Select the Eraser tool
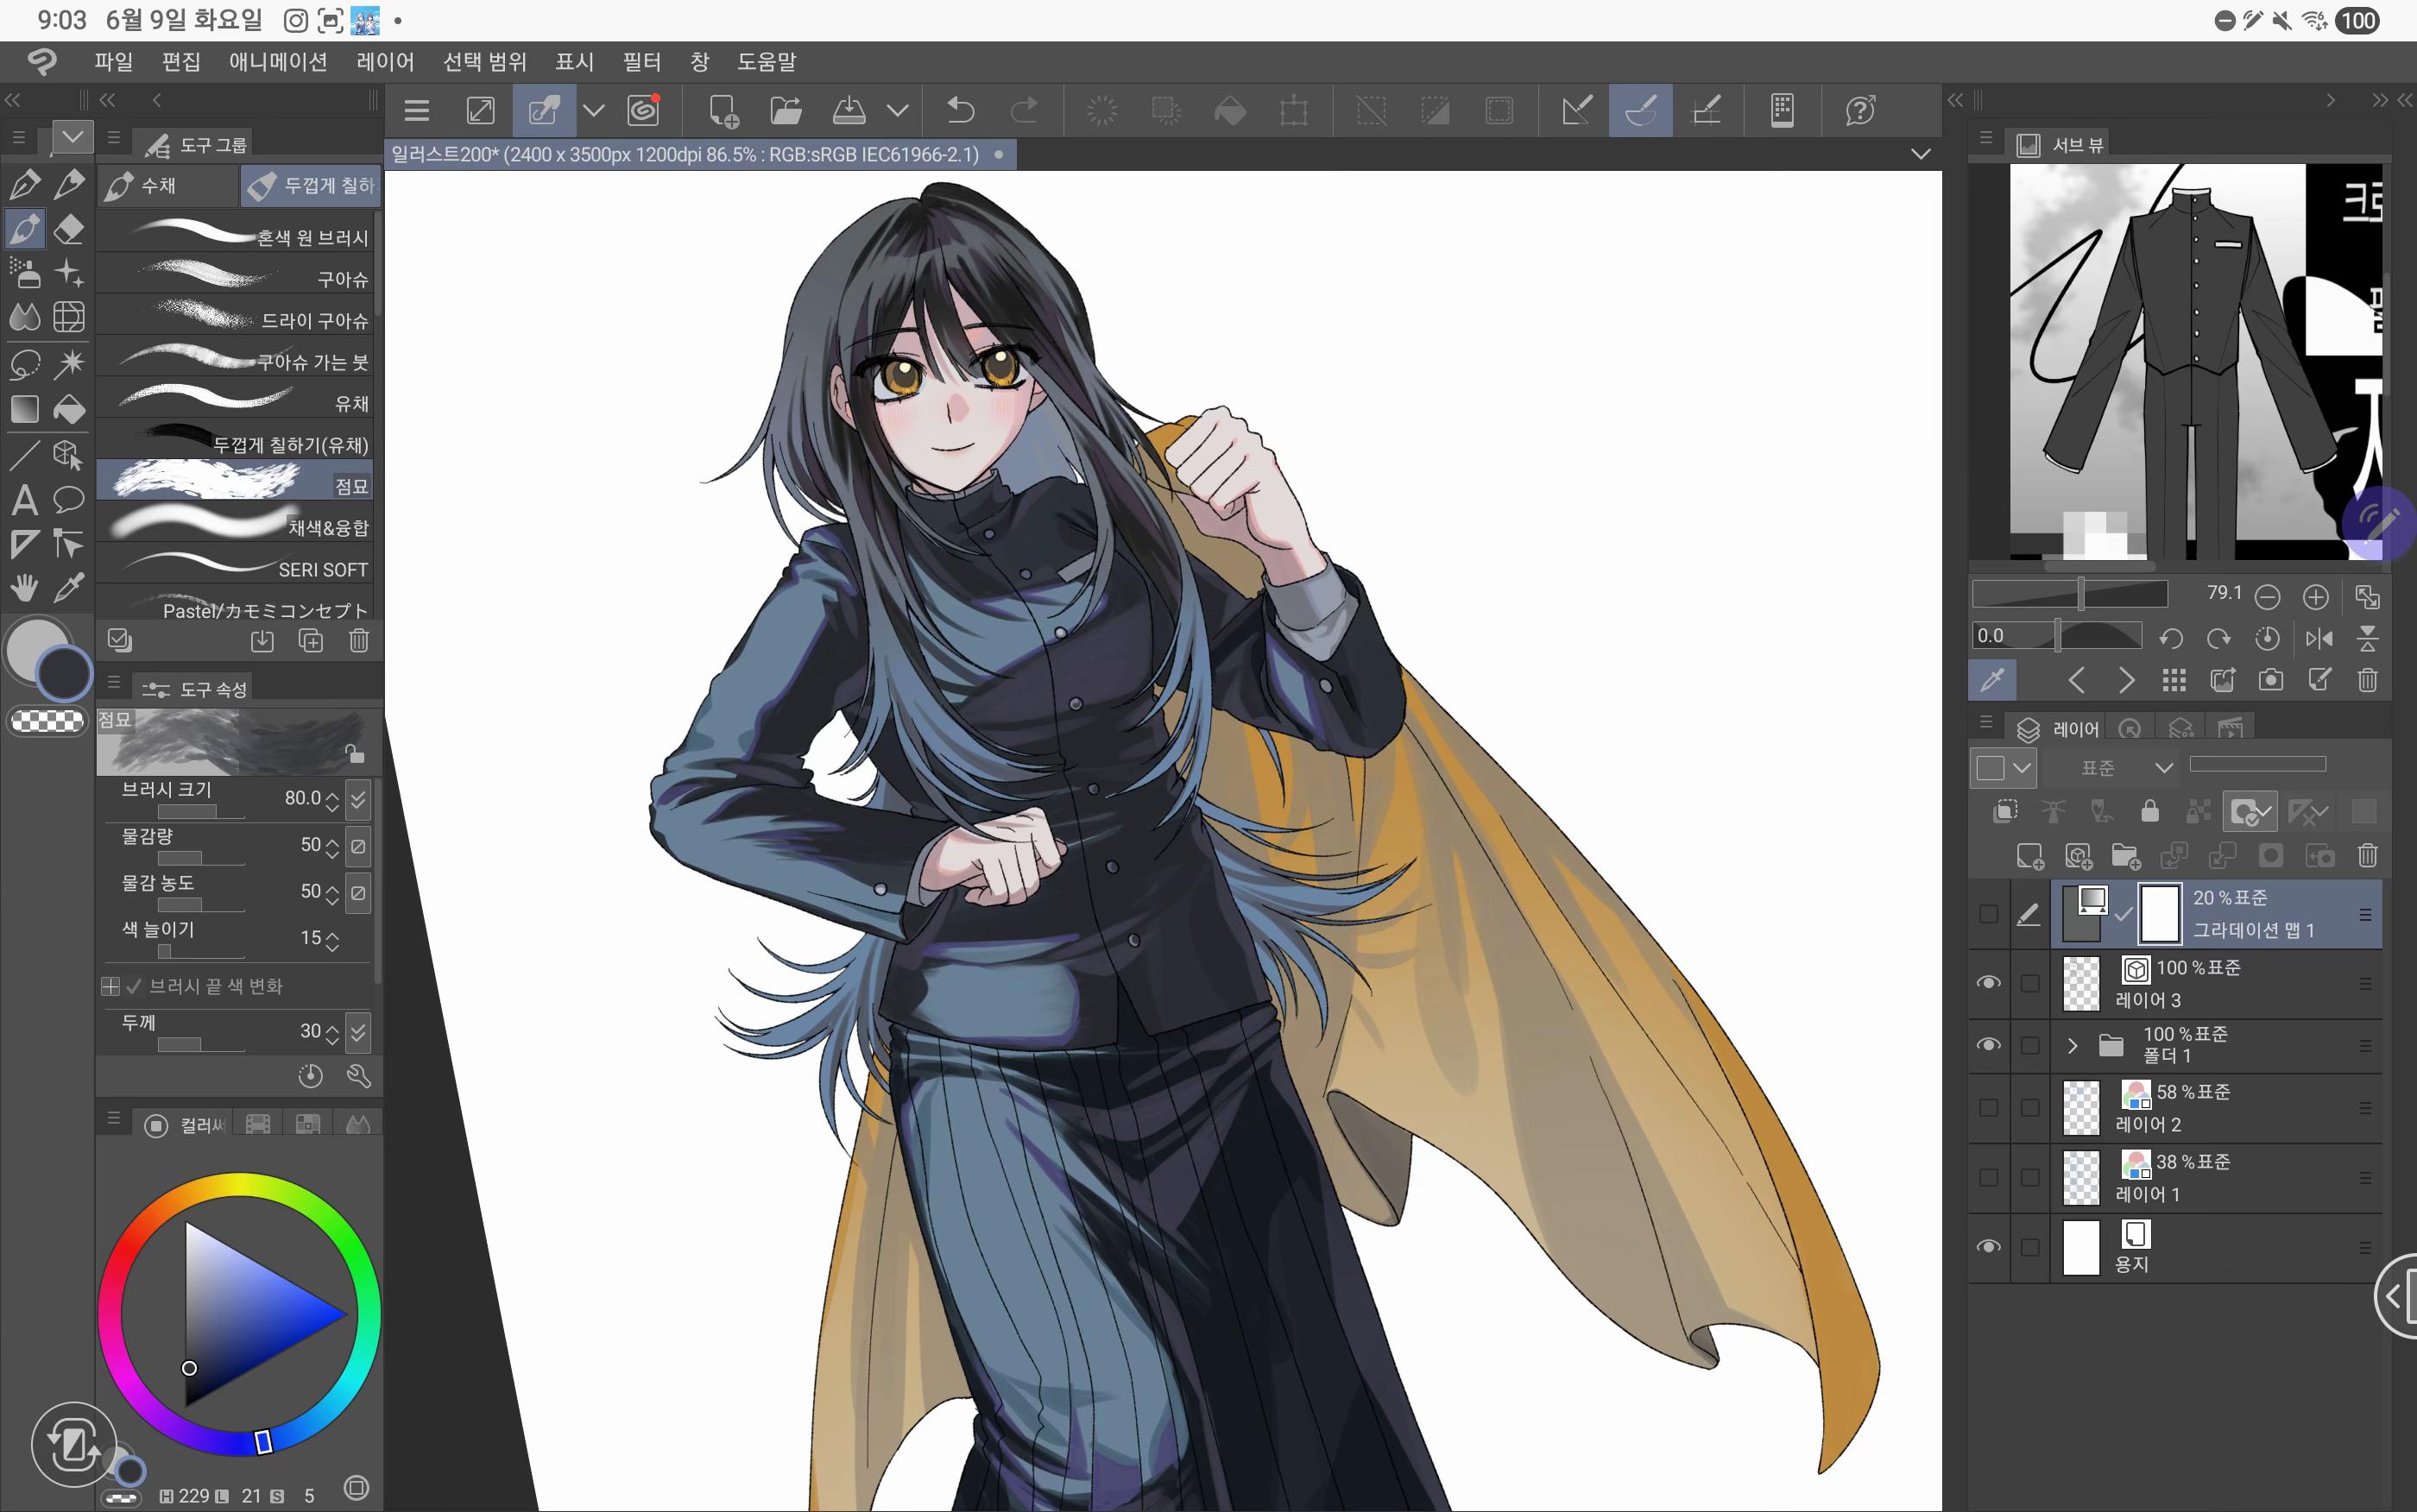 [x=68, y=229]
